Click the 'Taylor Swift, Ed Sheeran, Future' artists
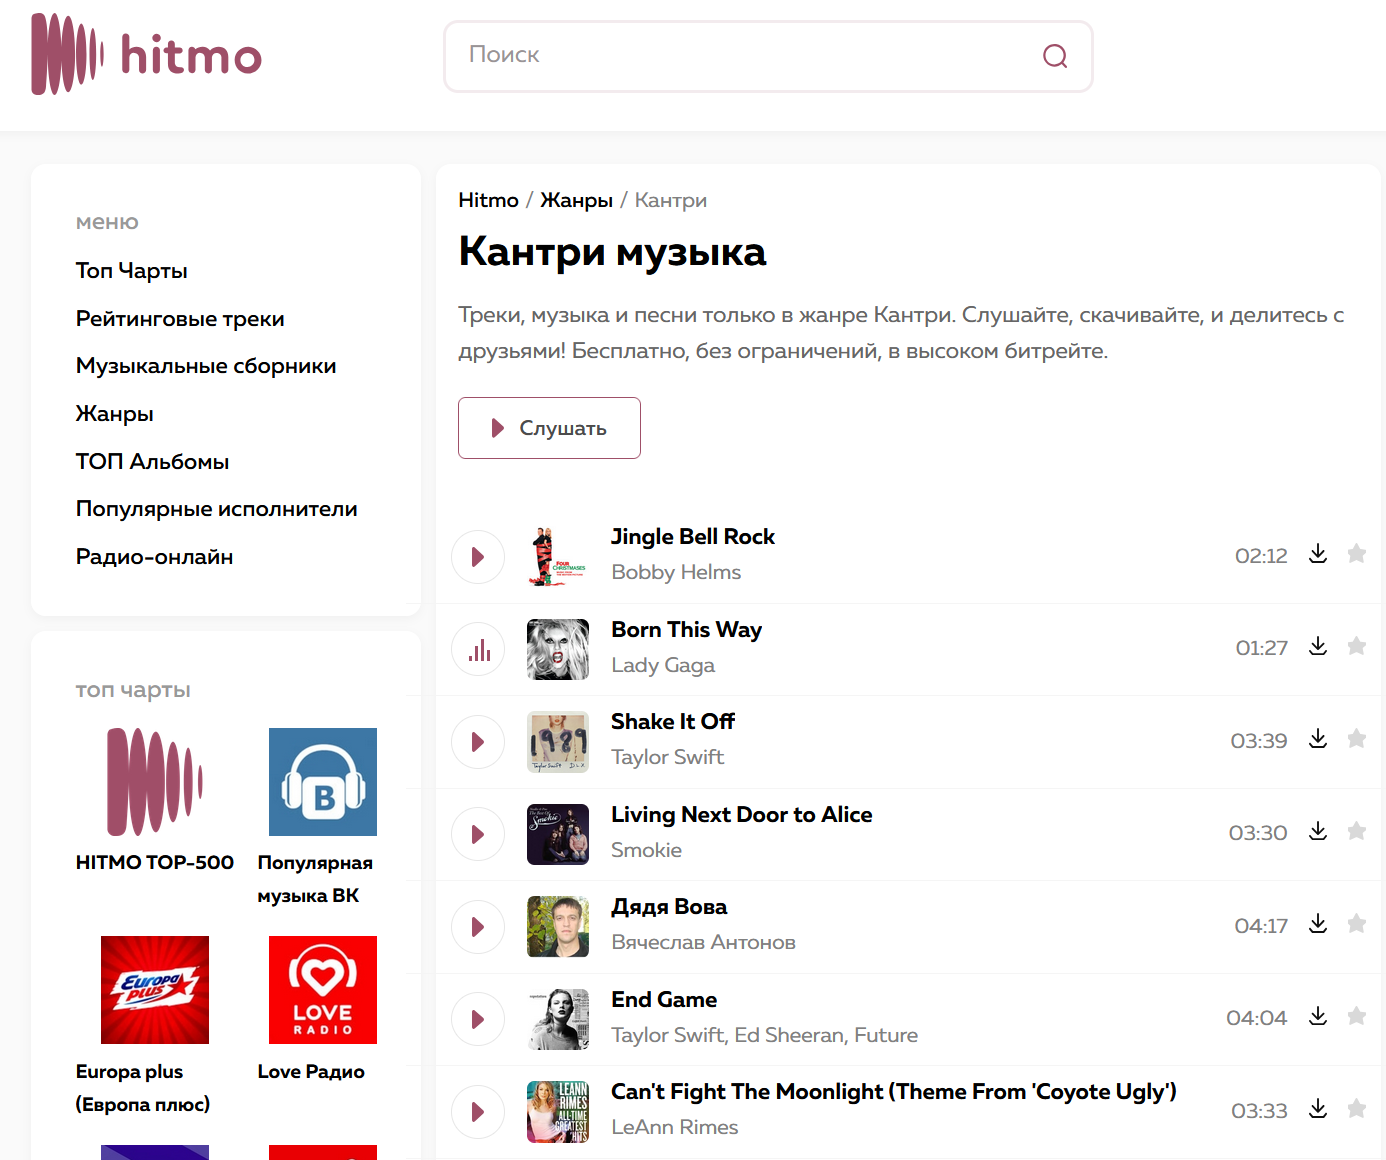1386x1160 pixels. [x=765, y=1035]
